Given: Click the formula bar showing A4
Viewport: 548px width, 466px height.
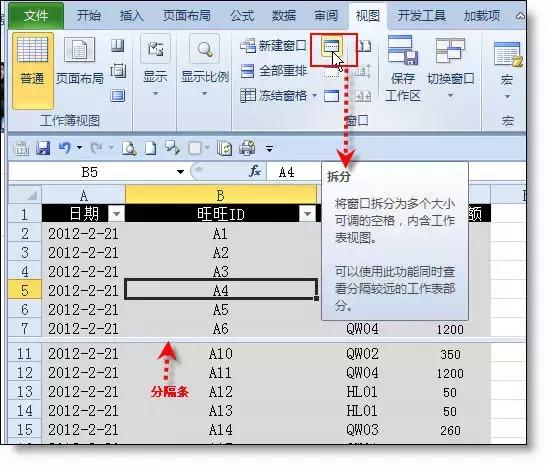Looking at the screenshot, I should tap(294, 172).
